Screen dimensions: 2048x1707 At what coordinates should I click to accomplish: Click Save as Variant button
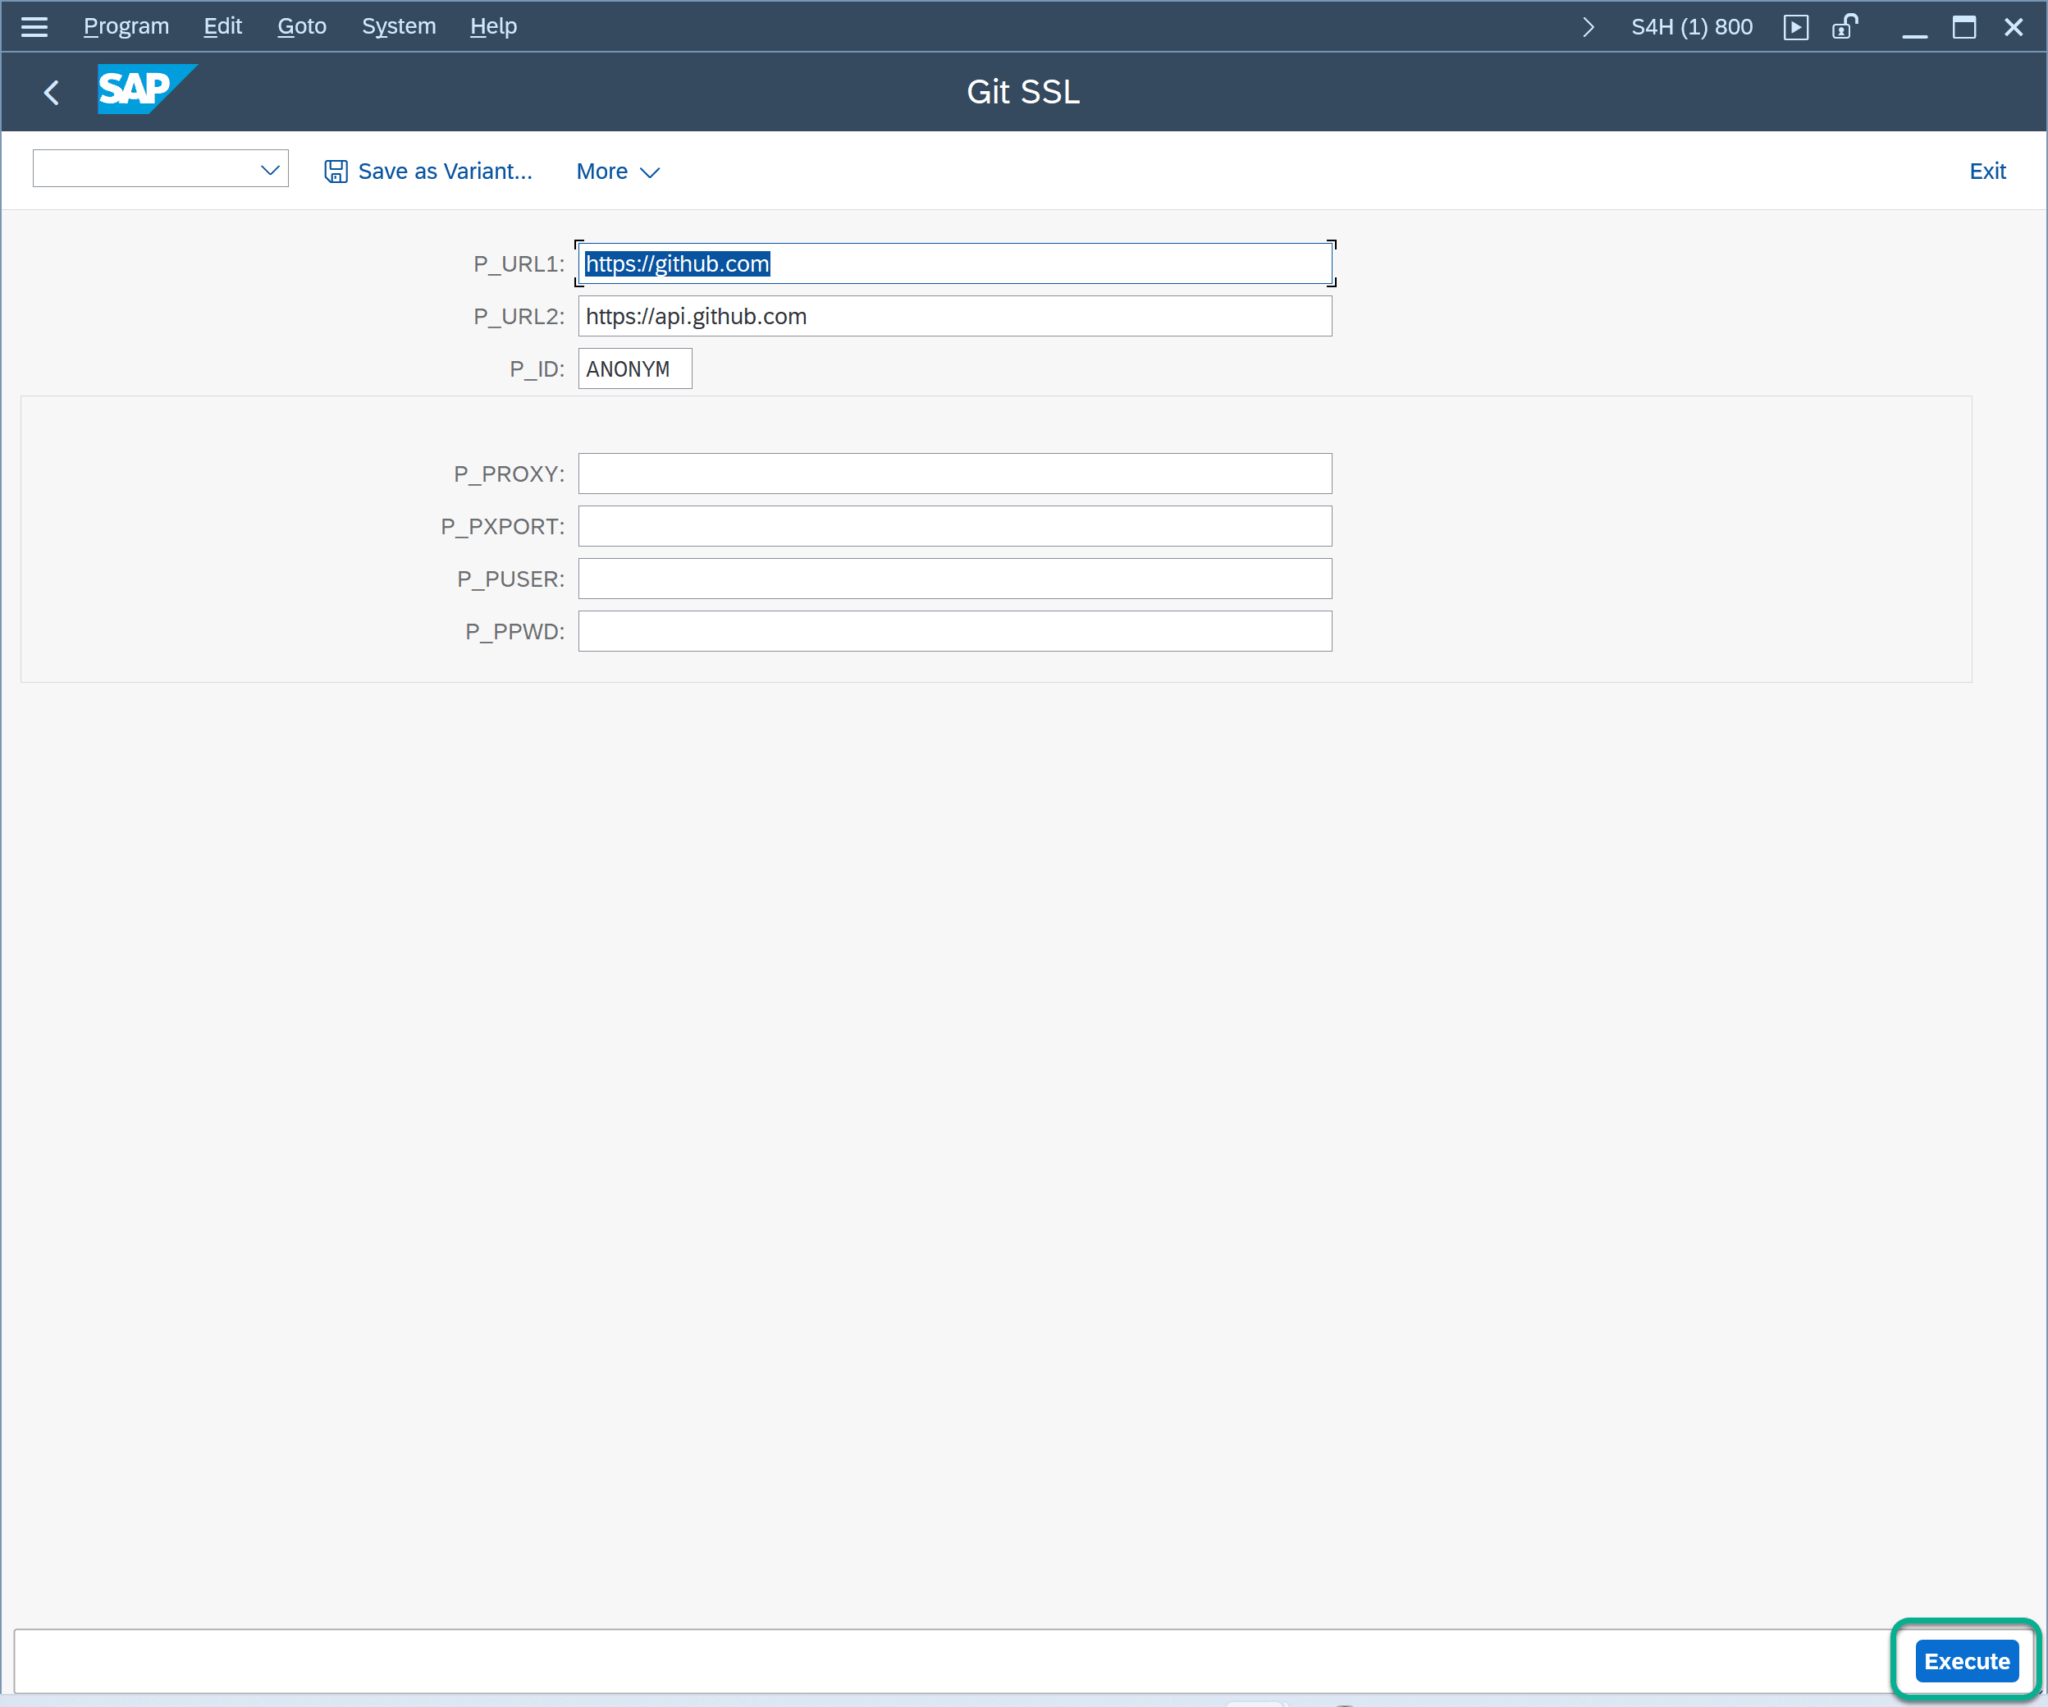coord(444,171)
